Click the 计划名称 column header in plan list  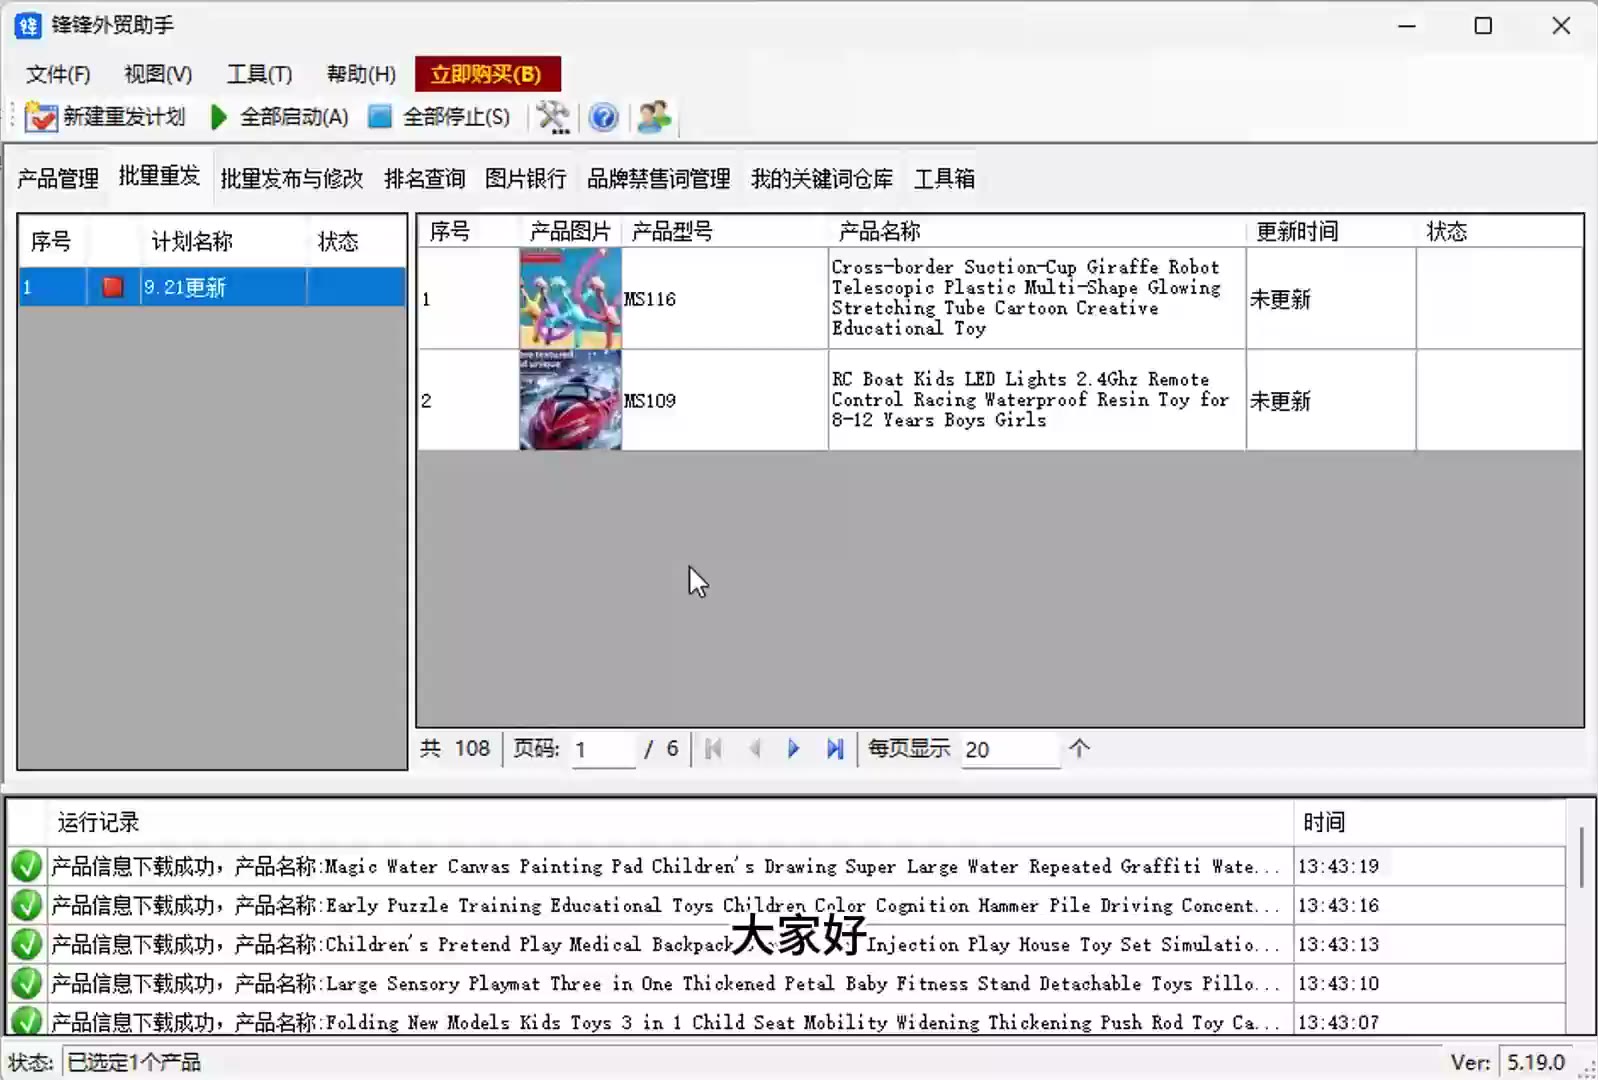[x=222, y=241]
